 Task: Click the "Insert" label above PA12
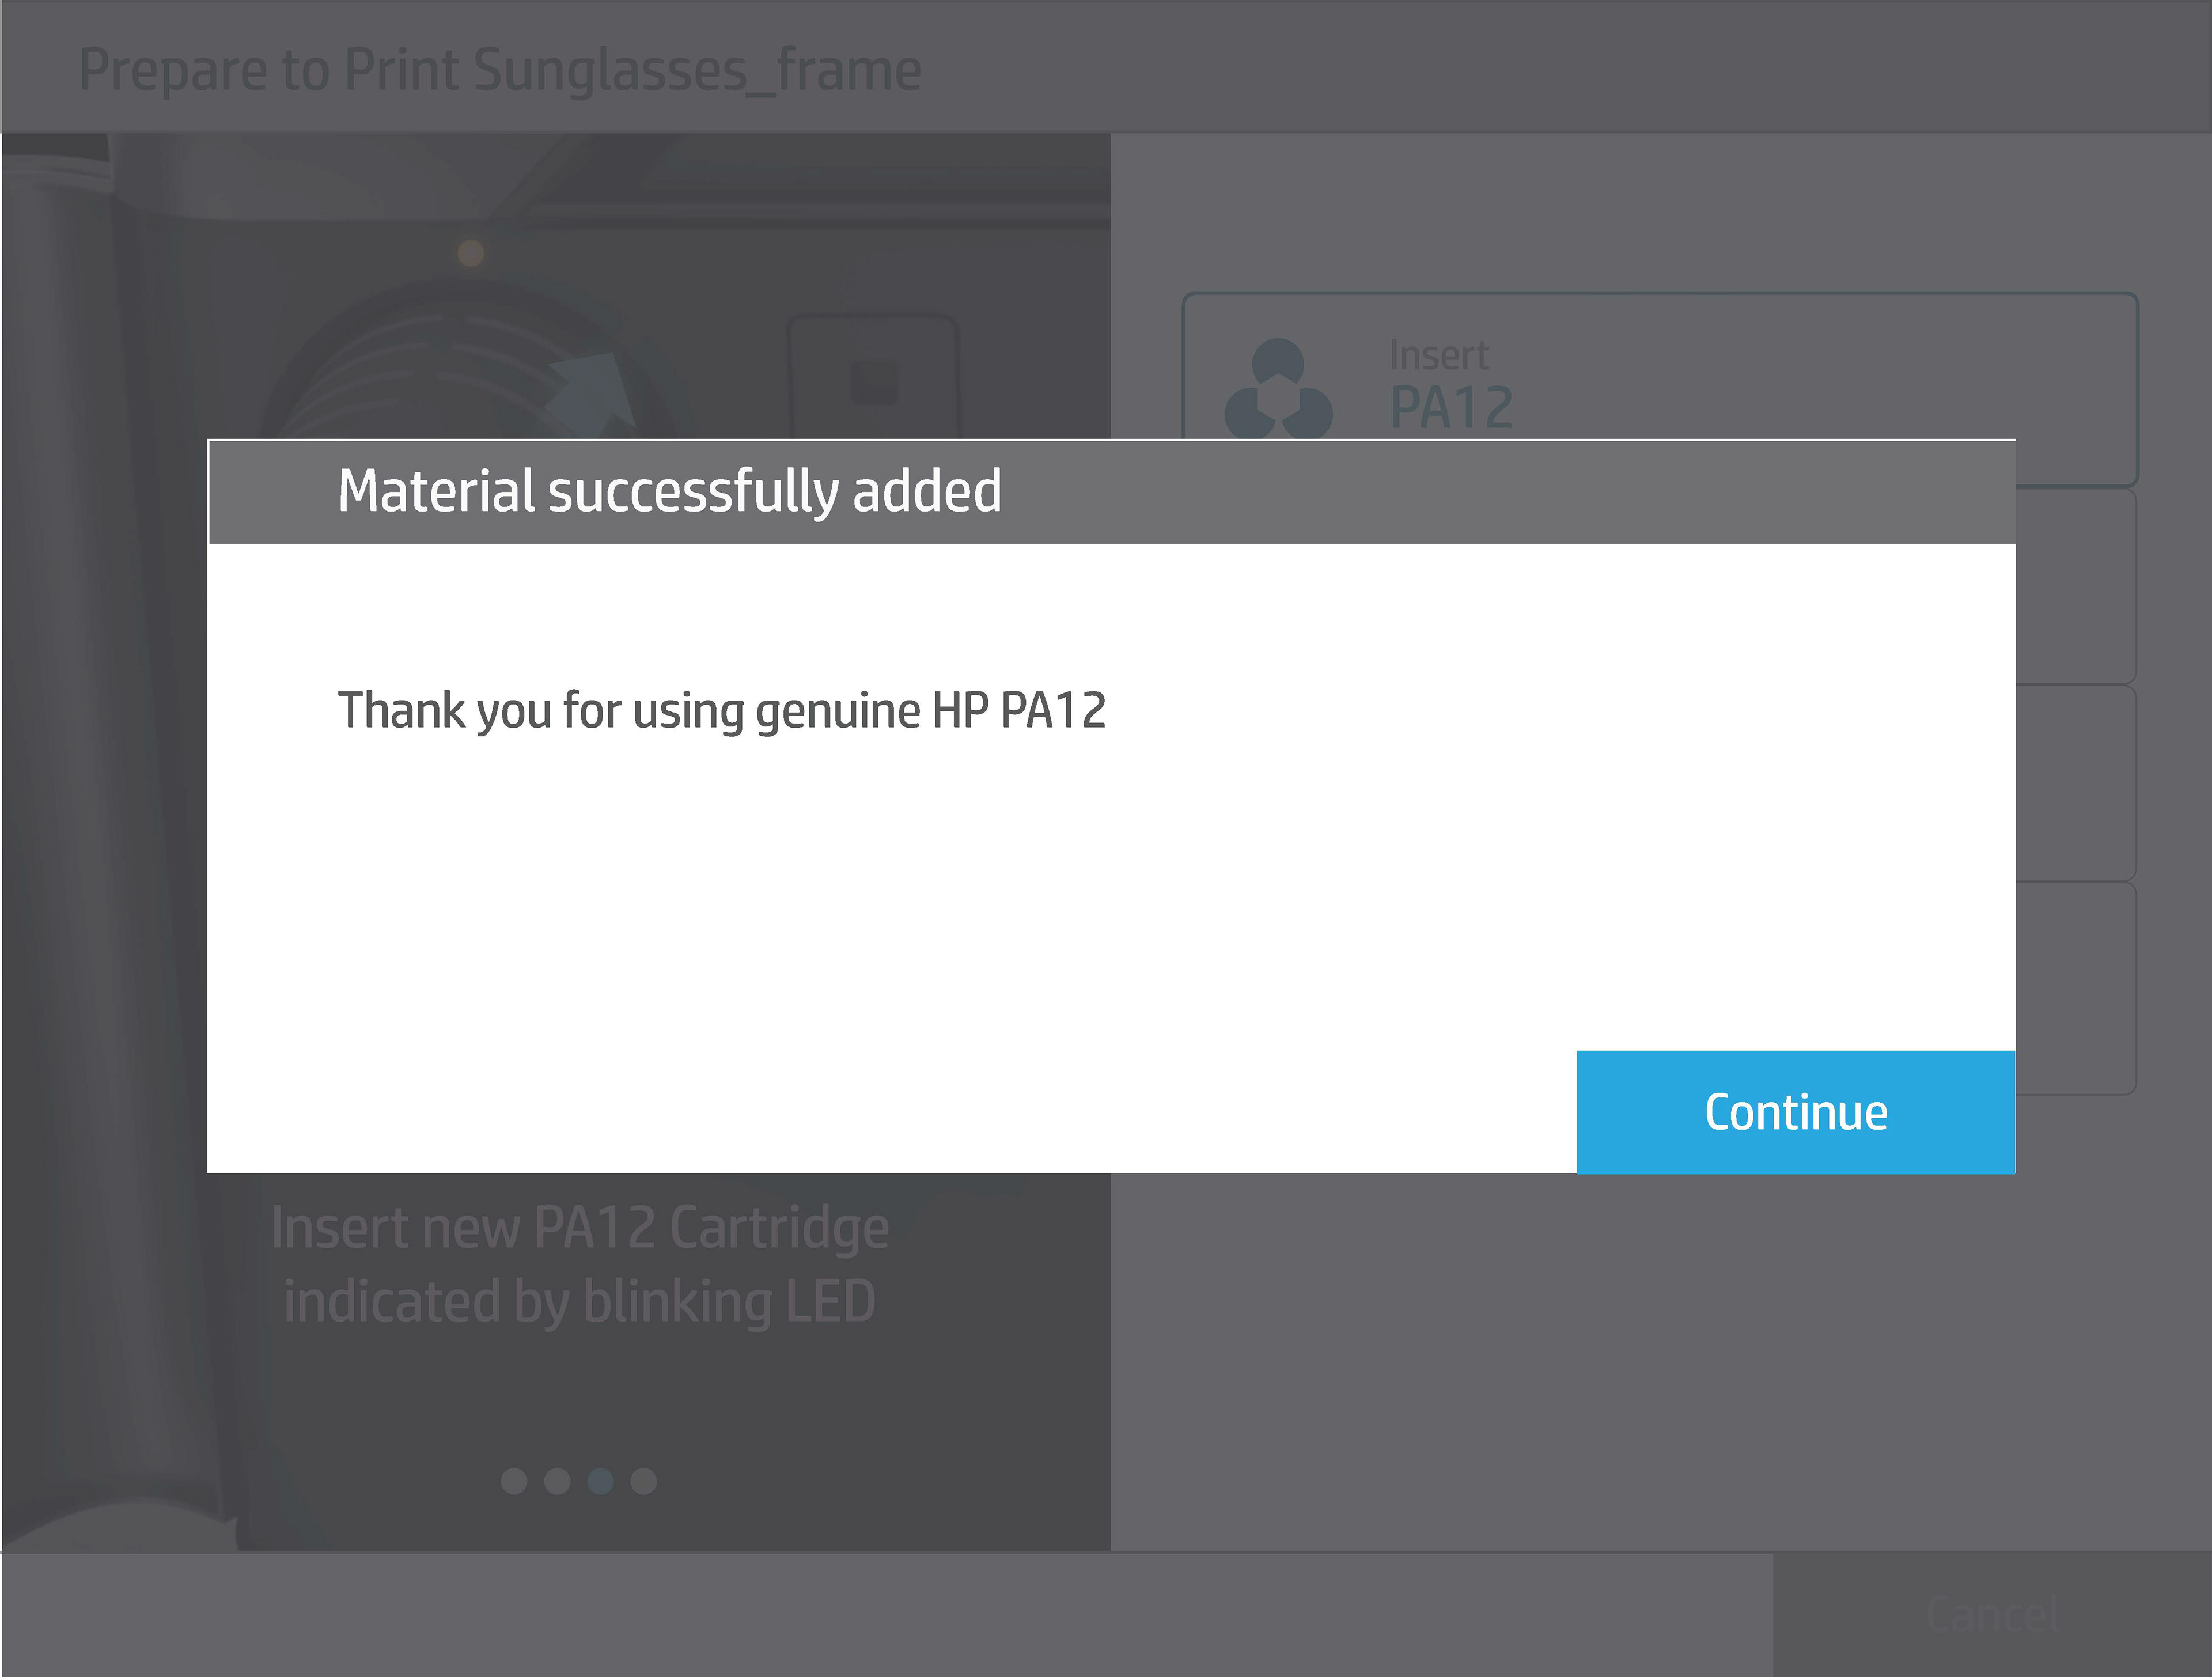(1438, 355)
